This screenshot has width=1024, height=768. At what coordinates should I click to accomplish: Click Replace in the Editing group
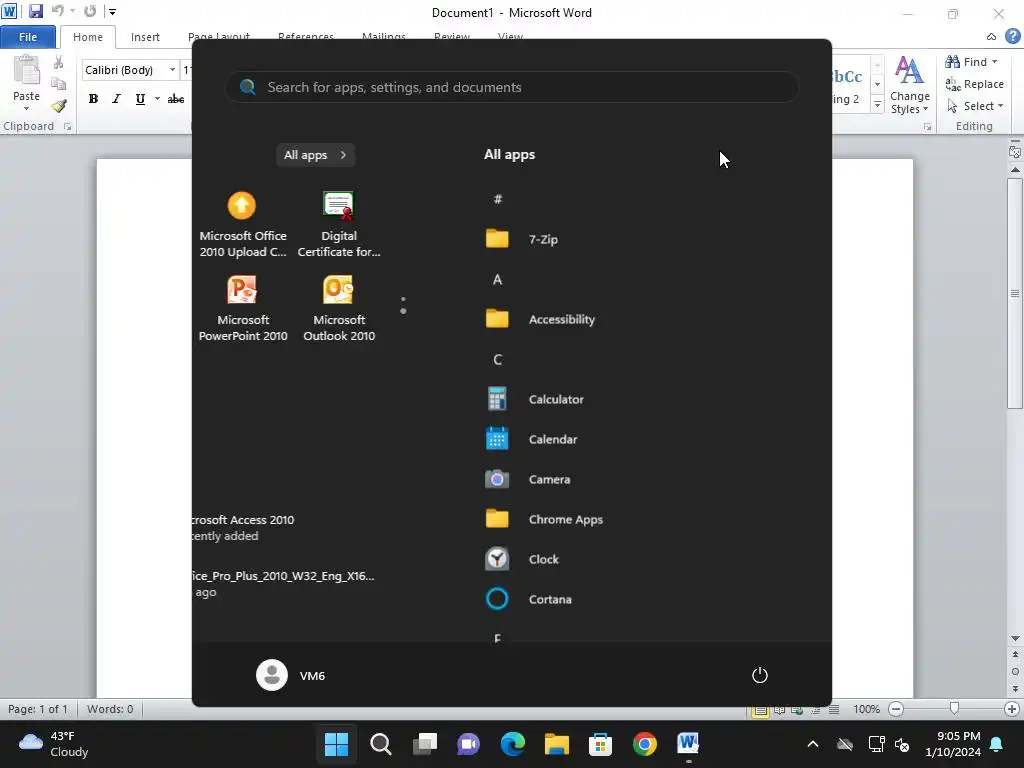974,84
